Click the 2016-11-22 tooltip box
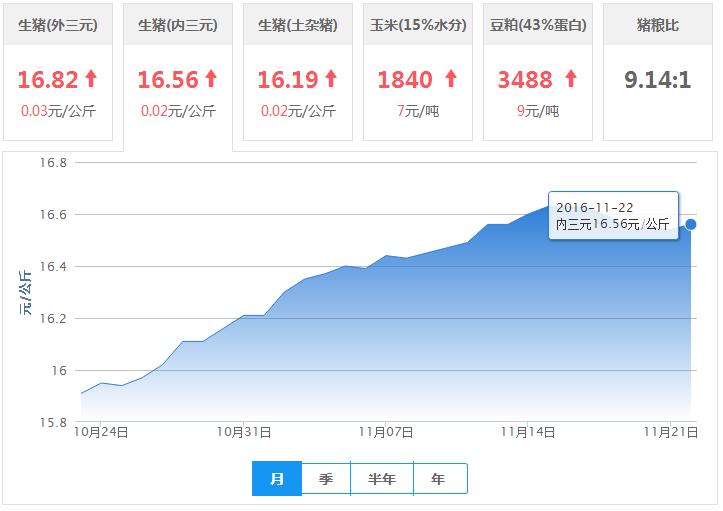This screenshot has width=723, height=511. point(613,215)
